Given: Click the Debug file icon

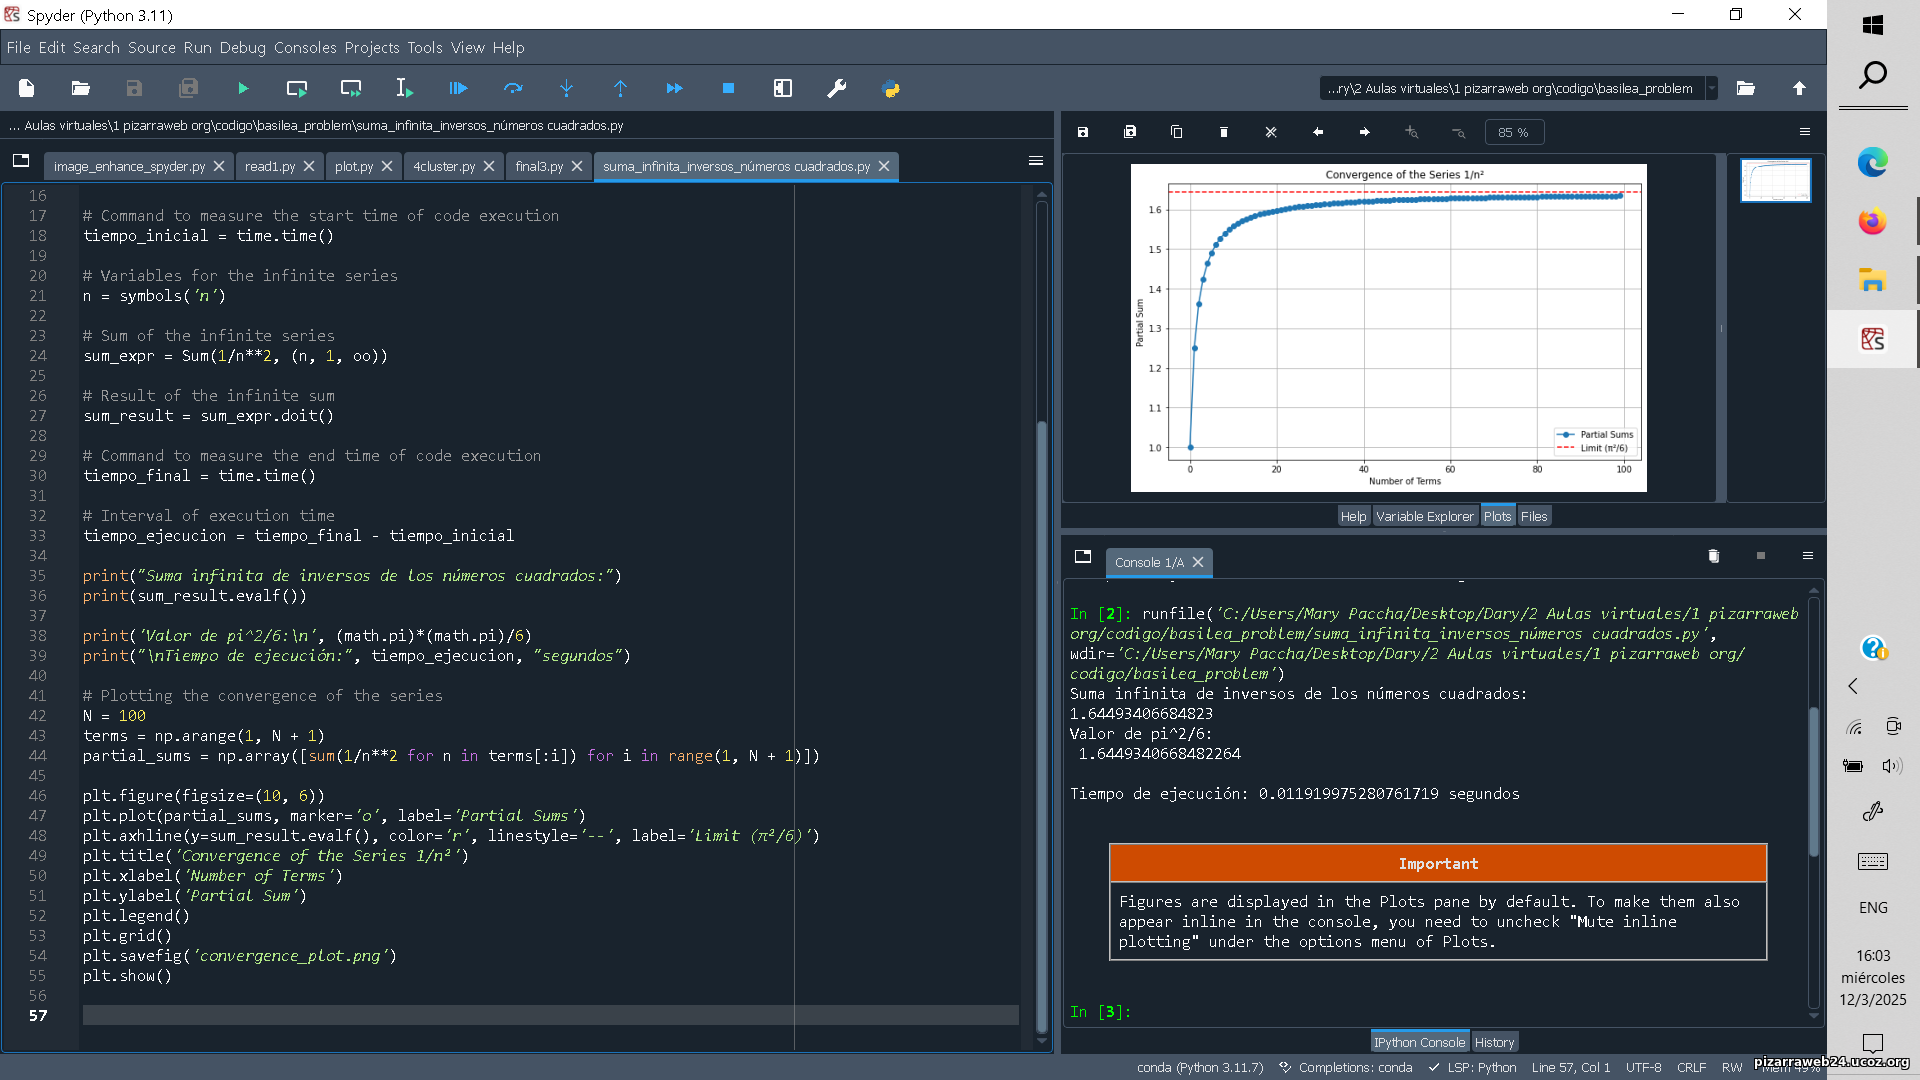Looking at the screenshot, I should (458, 89).
